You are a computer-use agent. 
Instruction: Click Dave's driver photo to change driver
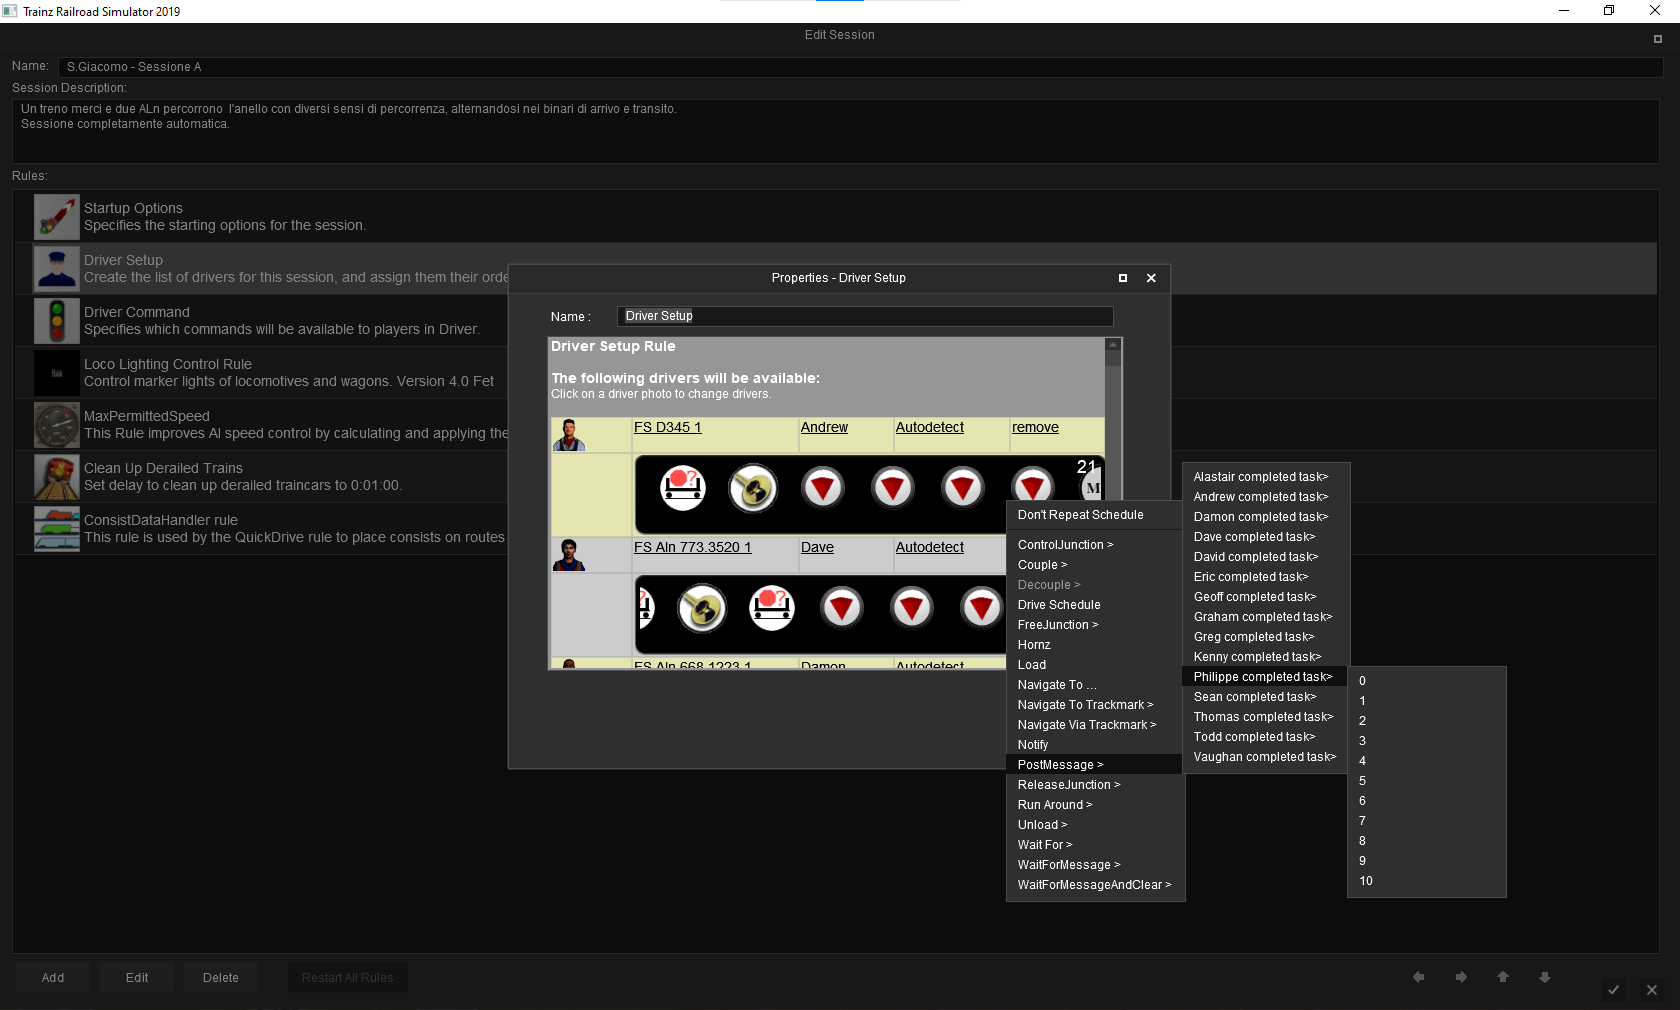[569, 555]
